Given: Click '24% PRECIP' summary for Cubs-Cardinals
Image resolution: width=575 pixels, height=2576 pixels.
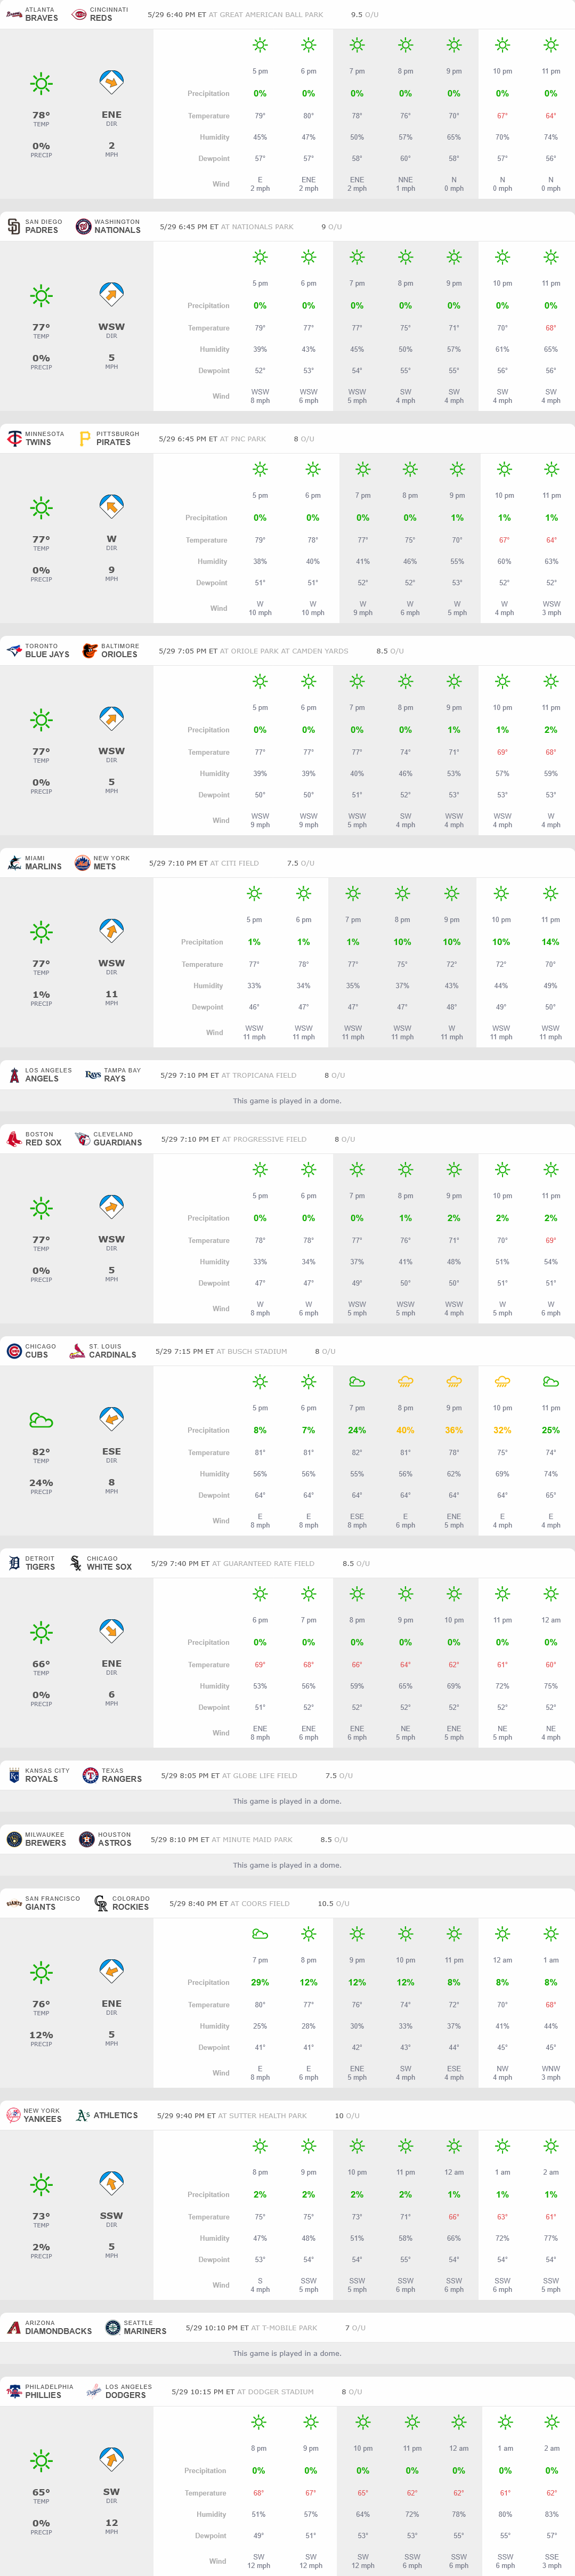Looking at the screenshot, I should pos(41,1486).
